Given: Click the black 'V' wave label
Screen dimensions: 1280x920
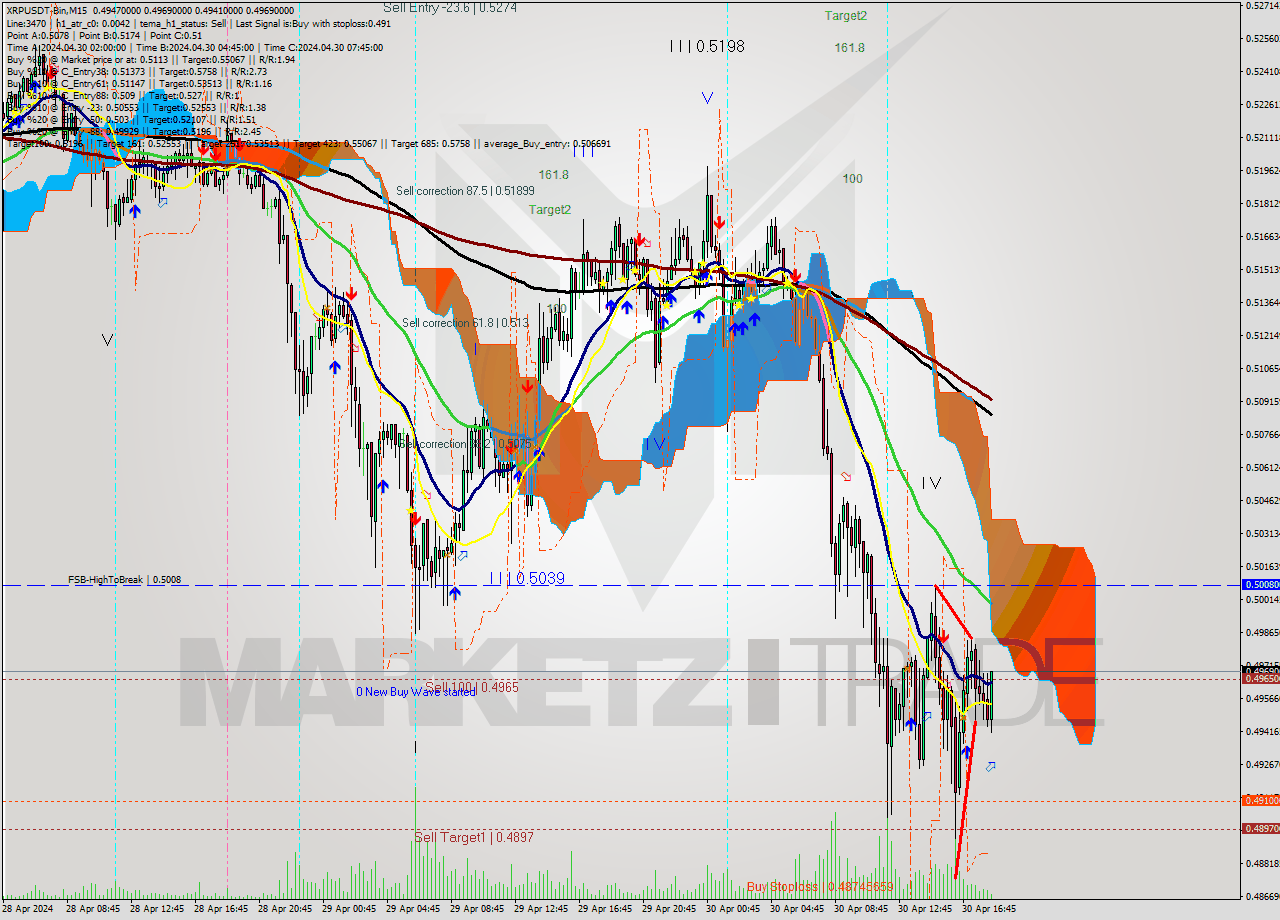Looking at the screenshot, I should coord(107,340).
